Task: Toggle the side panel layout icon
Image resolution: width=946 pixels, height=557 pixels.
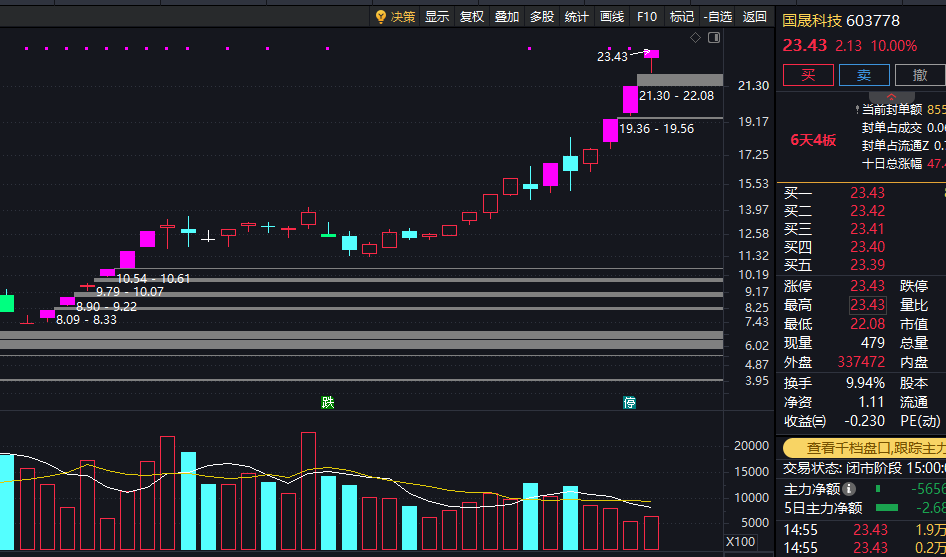Action: click(714, 38)
